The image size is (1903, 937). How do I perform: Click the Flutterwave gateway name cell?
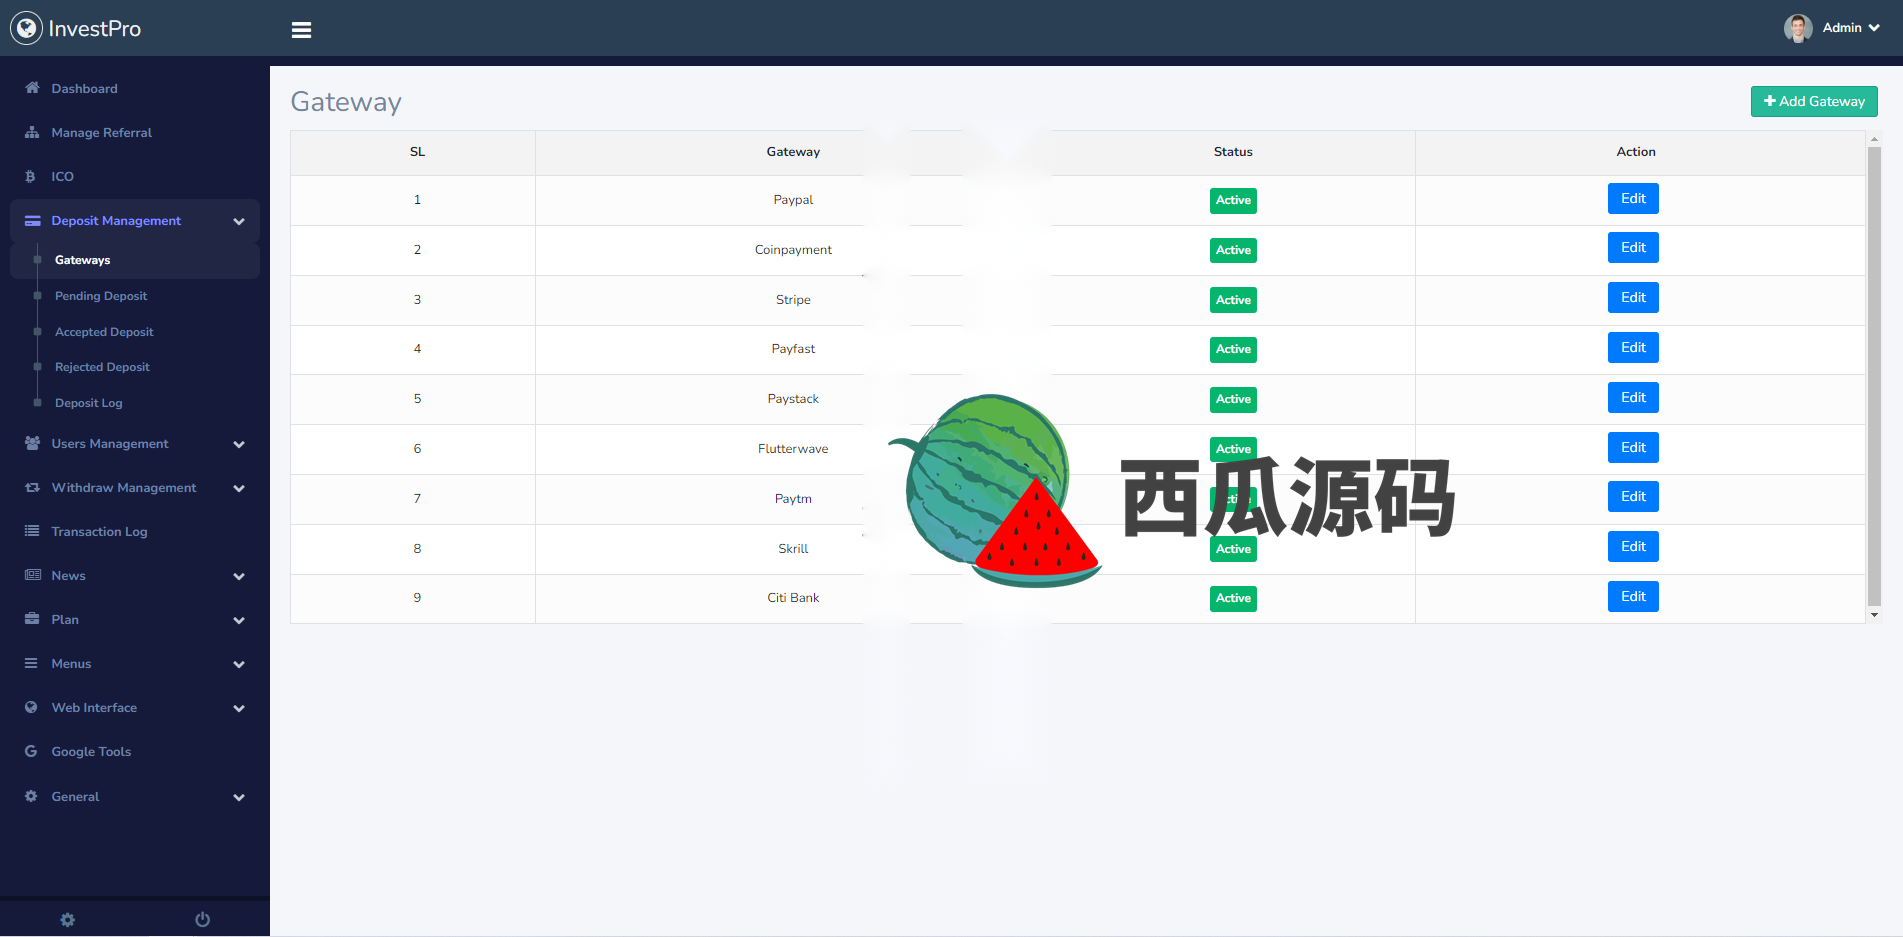793,449
